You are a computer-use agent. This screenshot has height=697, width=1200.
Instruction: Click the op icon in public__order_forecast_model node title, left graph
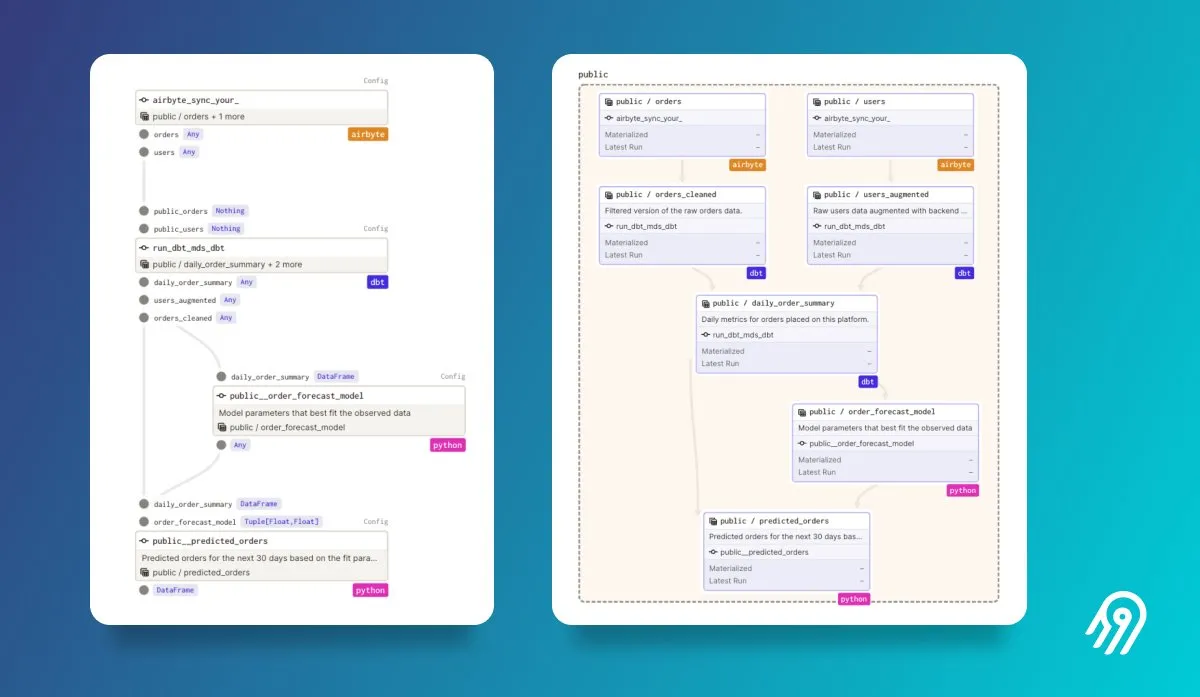click(221, 396)
